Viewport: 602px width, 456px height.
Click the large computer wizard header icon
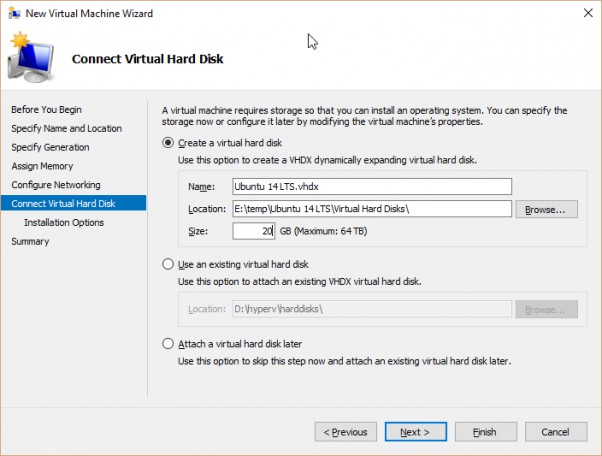coord(31,58)
